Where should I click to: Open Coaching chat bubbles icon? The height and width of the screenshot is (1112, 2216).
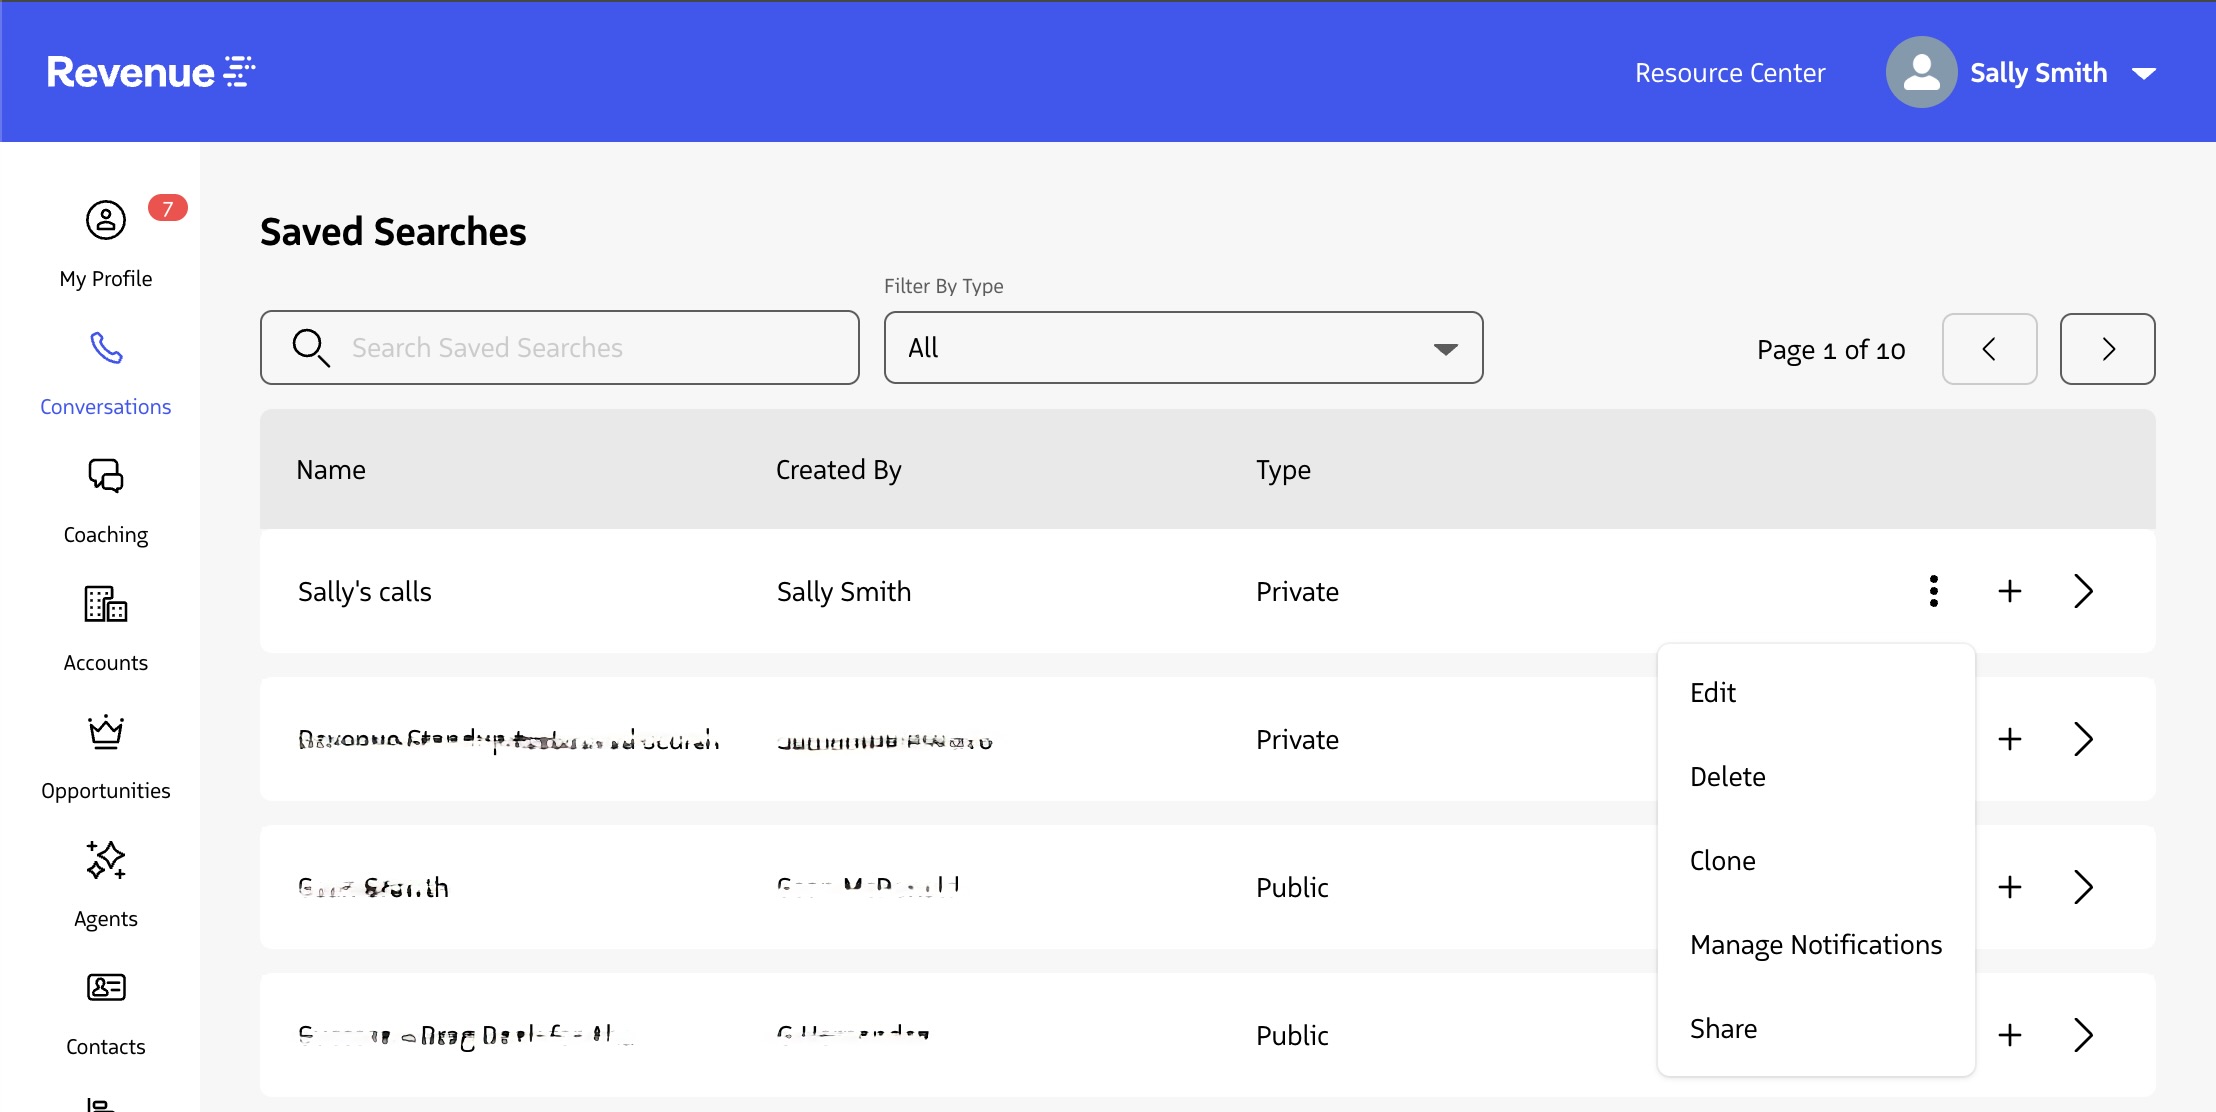click(x=106, y=476)
